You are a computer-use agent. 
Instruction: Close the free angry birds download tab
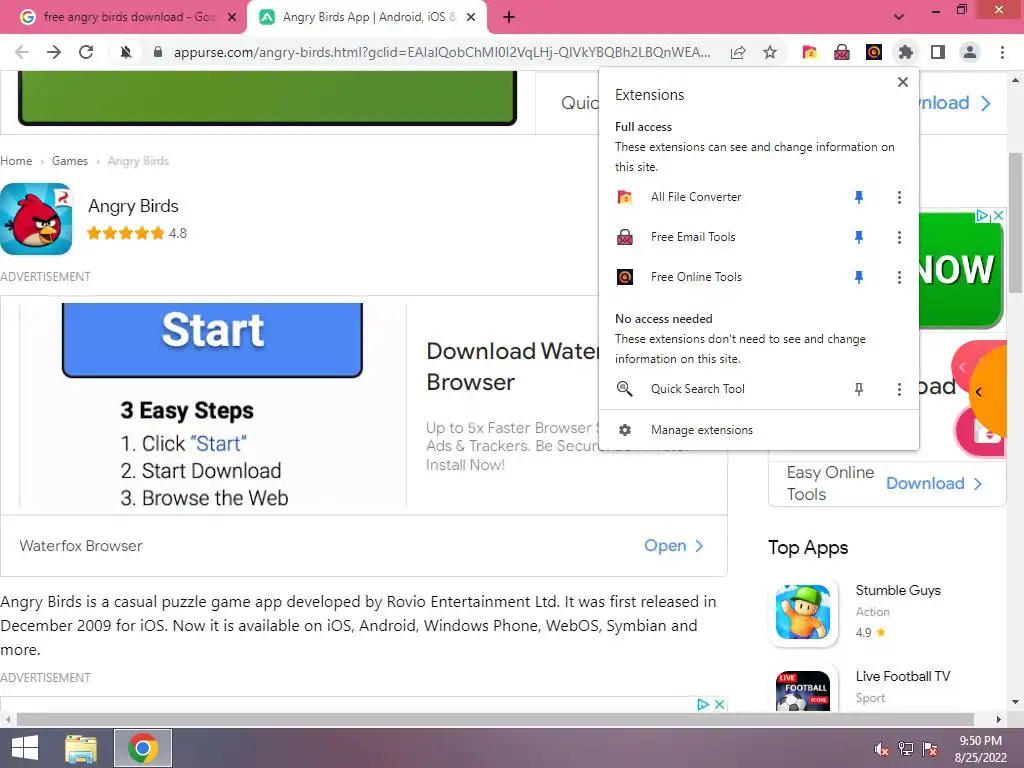(232, 18)
